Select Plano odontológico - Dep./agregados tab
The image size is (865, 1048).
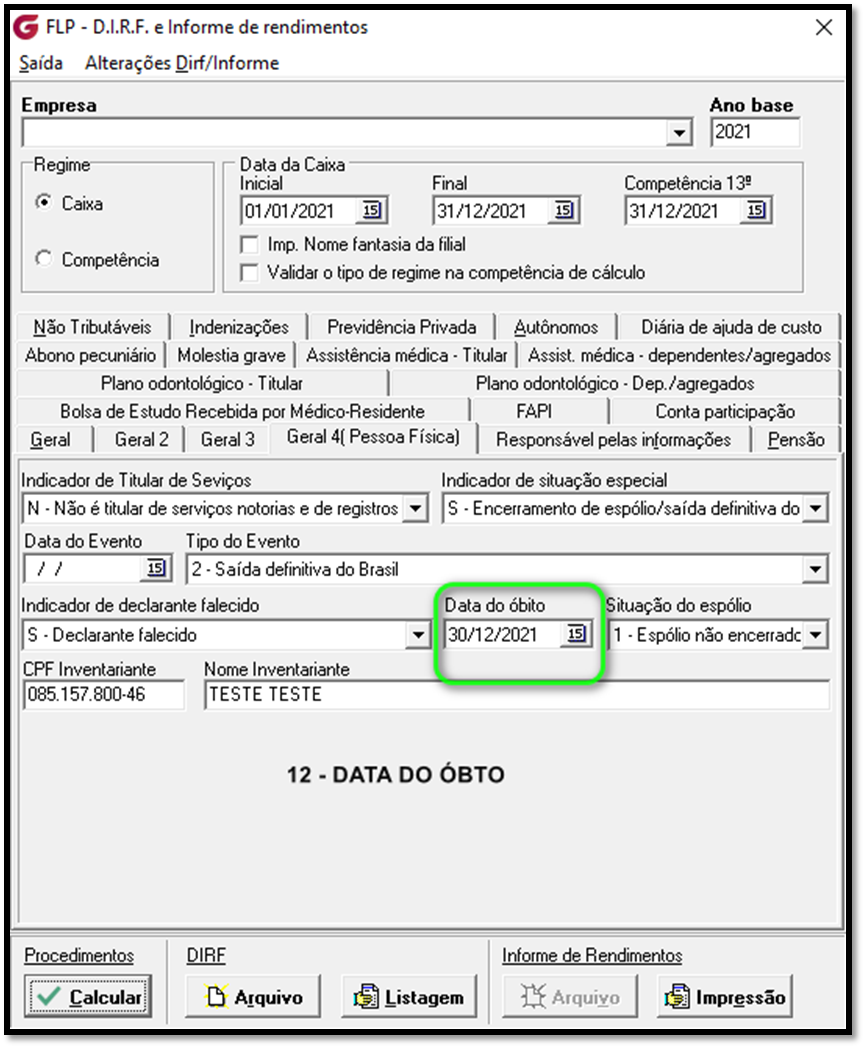tap(615, 383)
